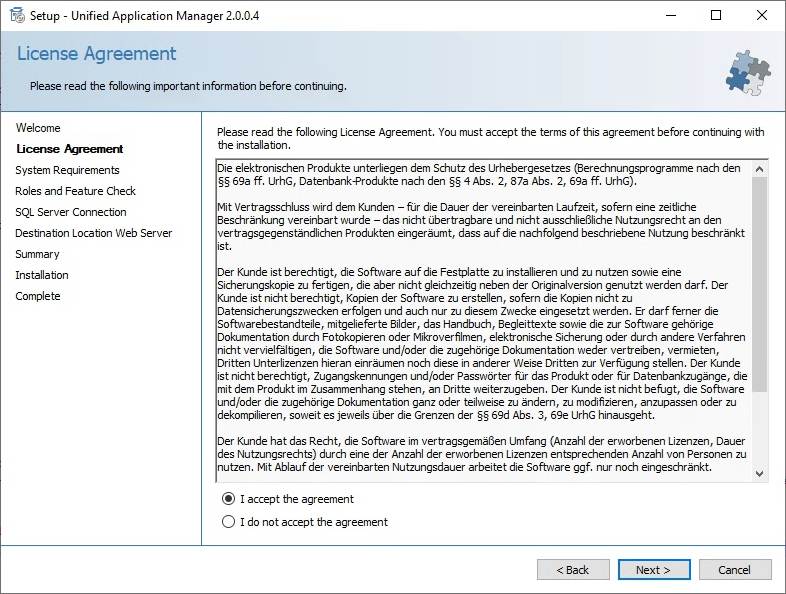Click Summary step in sidebar
The height and width of the screenshot is (594, 786).
tap(37, 254)
